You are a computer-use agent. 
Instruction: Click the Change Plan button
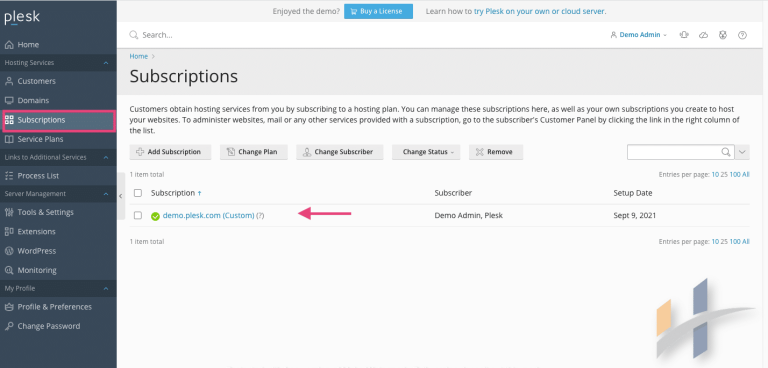pos(254,152)
